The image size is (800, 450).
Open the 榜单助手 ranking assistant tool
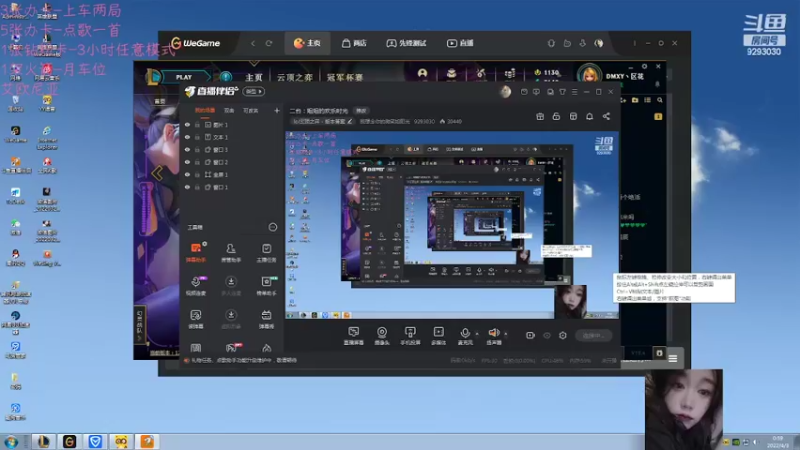266,286
